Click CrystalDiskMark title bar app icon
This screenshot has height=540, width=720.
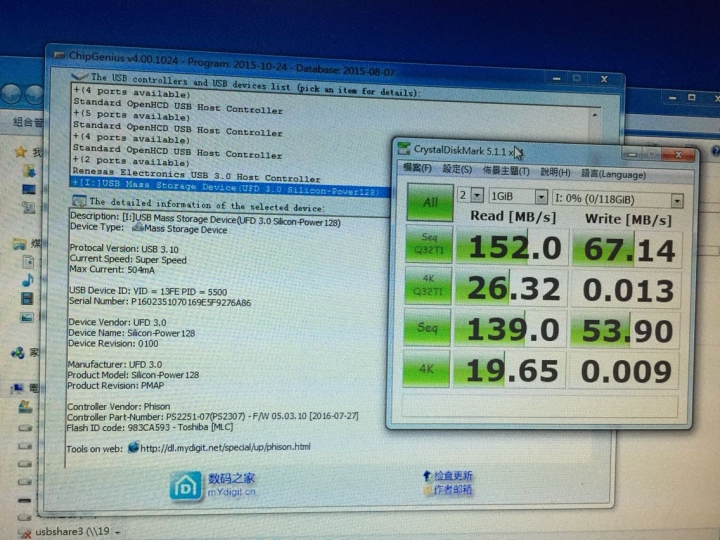tap(404, 148)
